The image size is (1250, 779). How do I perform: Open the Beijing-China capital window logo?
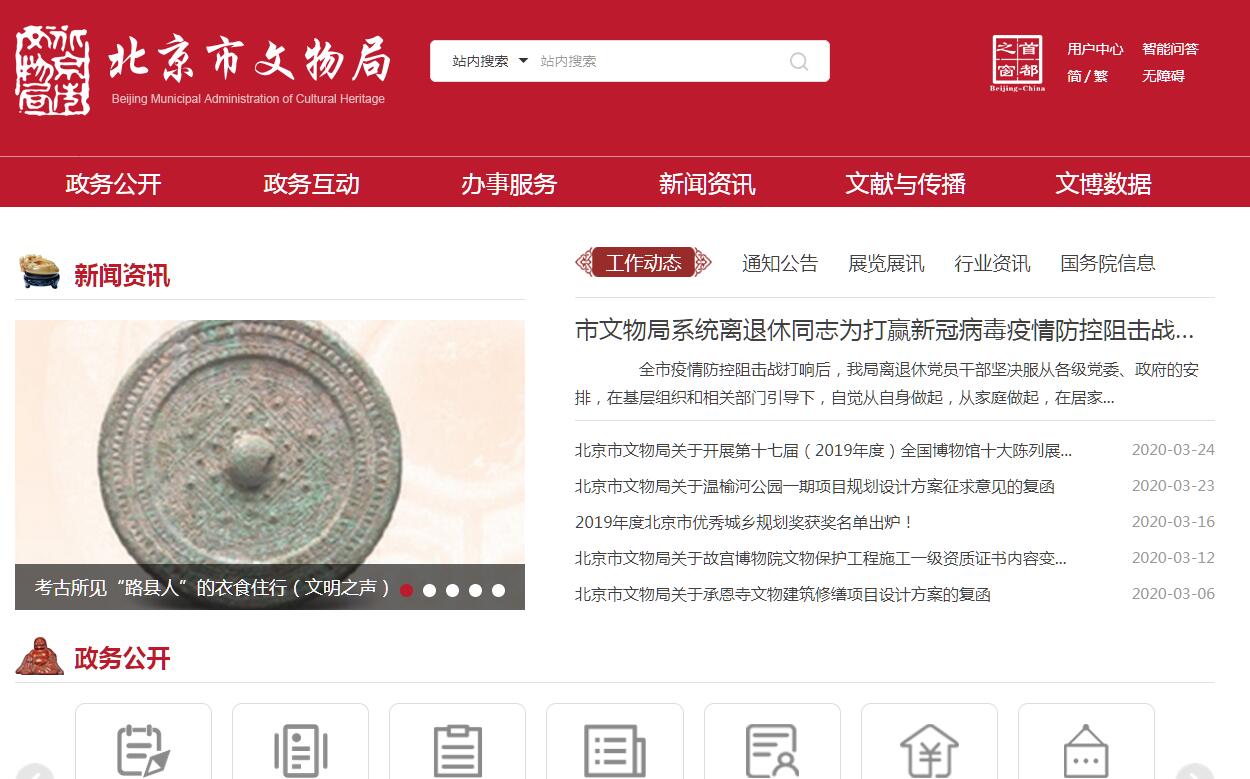click(1017, 63)
